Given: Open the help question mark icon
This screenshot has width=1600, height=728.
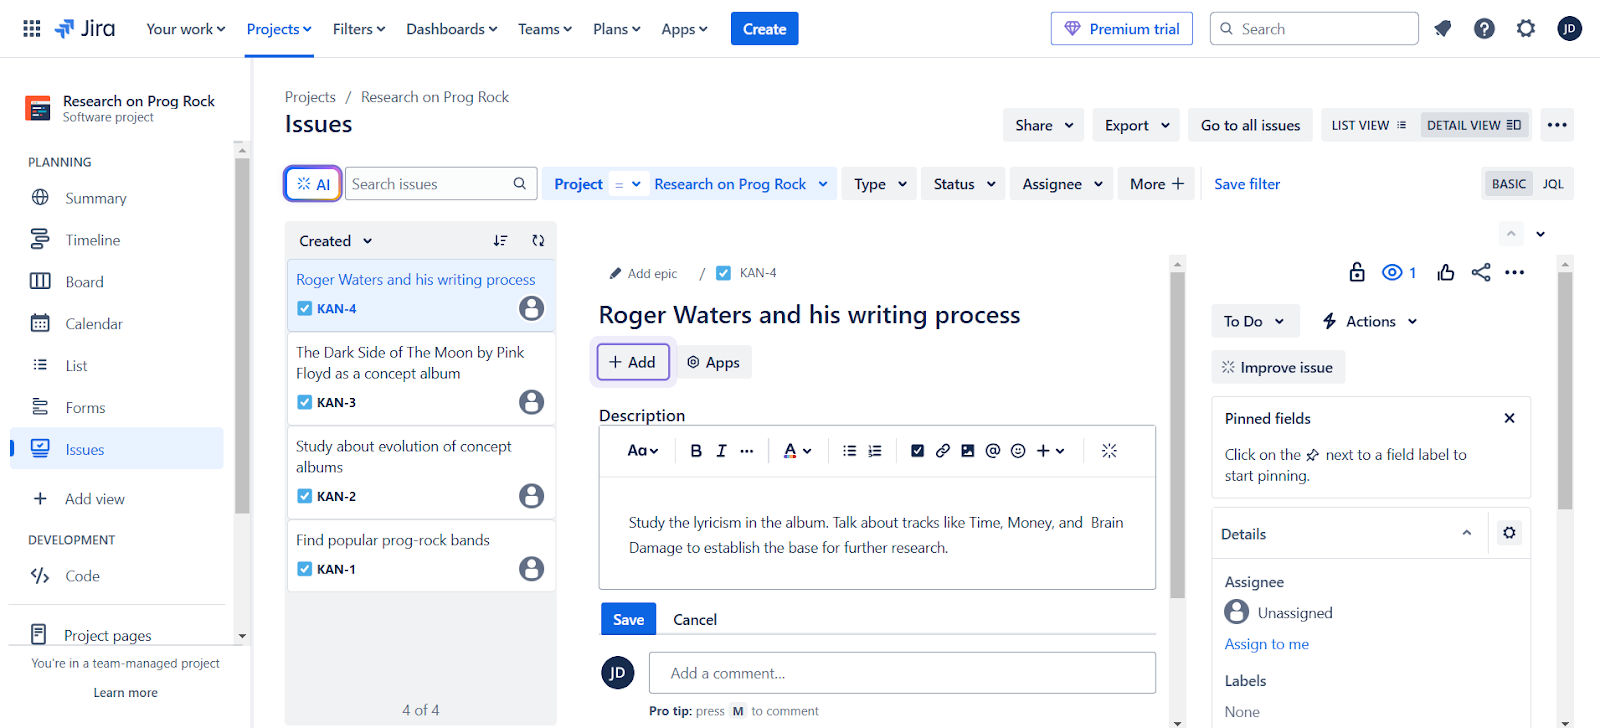Looking at the screenshot, I should [x=1484, y=29].
